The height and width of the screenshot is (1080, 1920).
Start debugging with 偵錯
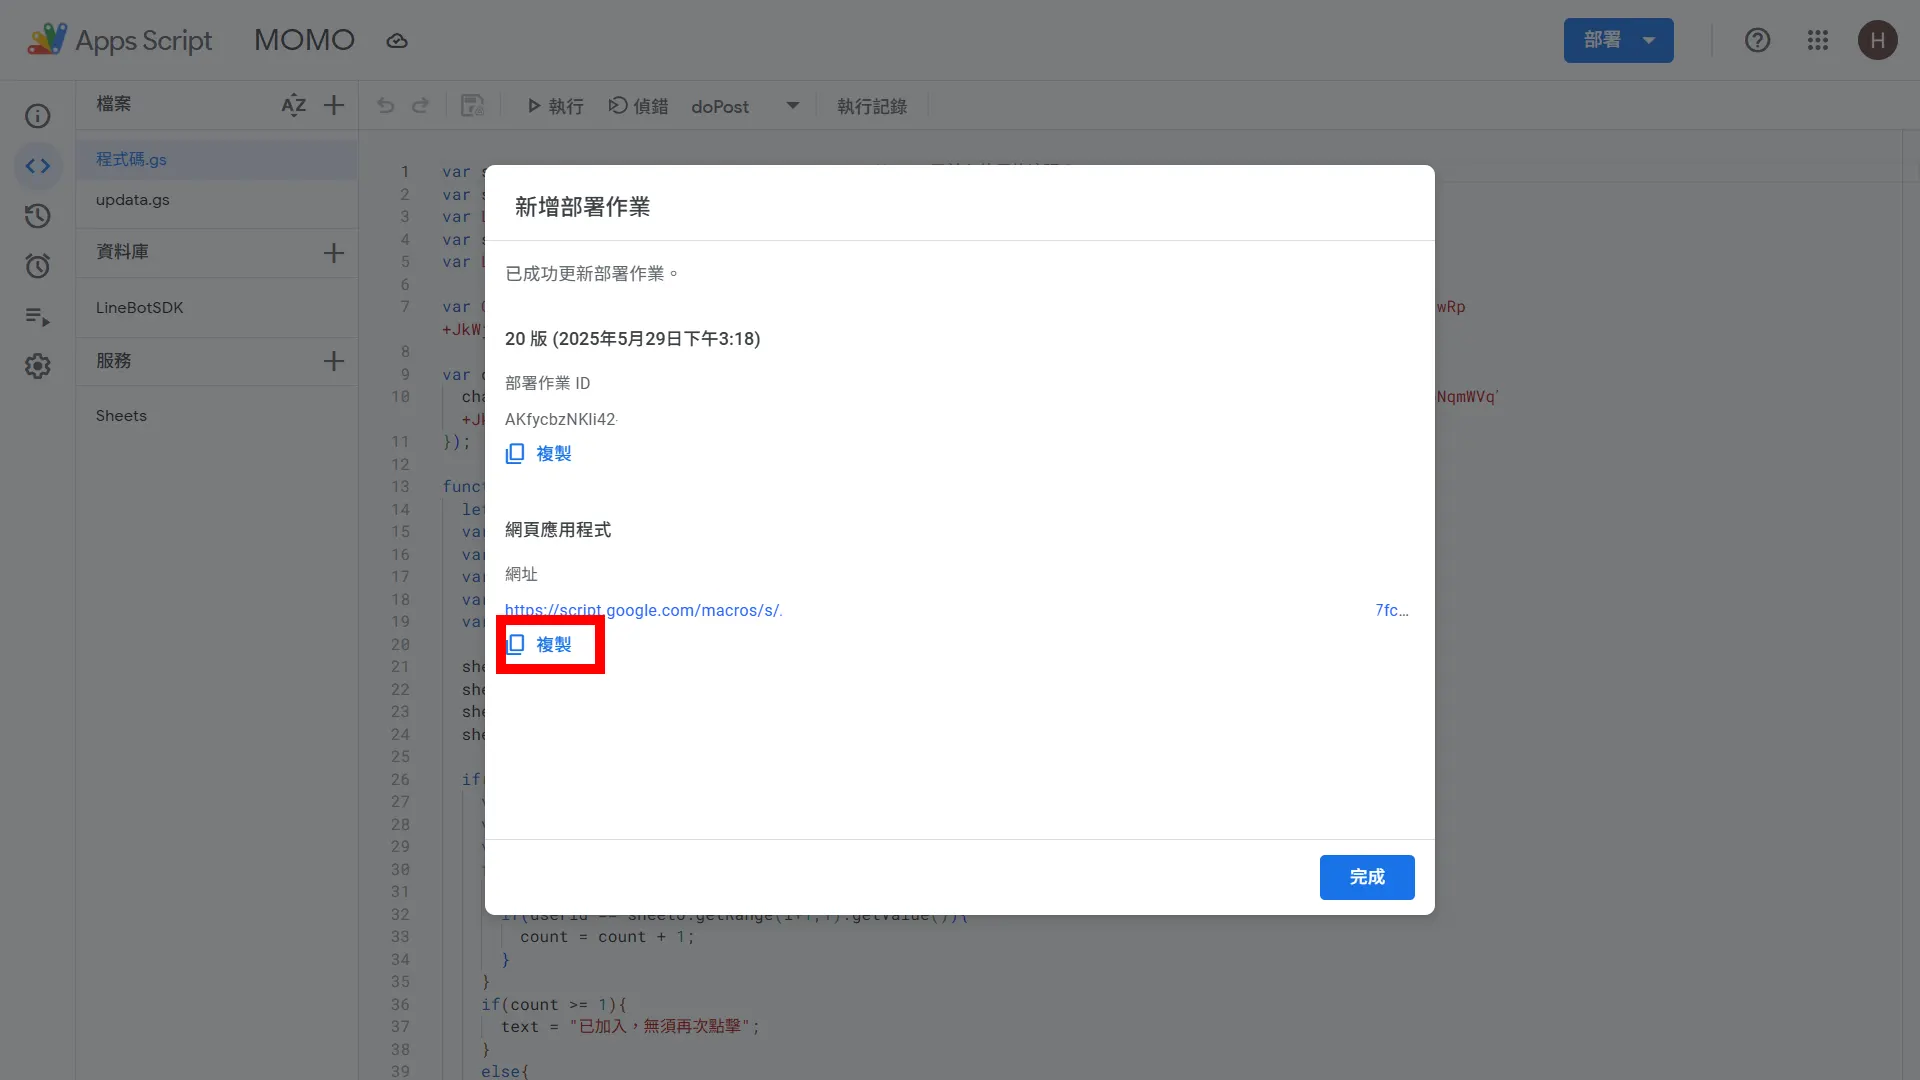pyautogui.click(x=638, y=106)
